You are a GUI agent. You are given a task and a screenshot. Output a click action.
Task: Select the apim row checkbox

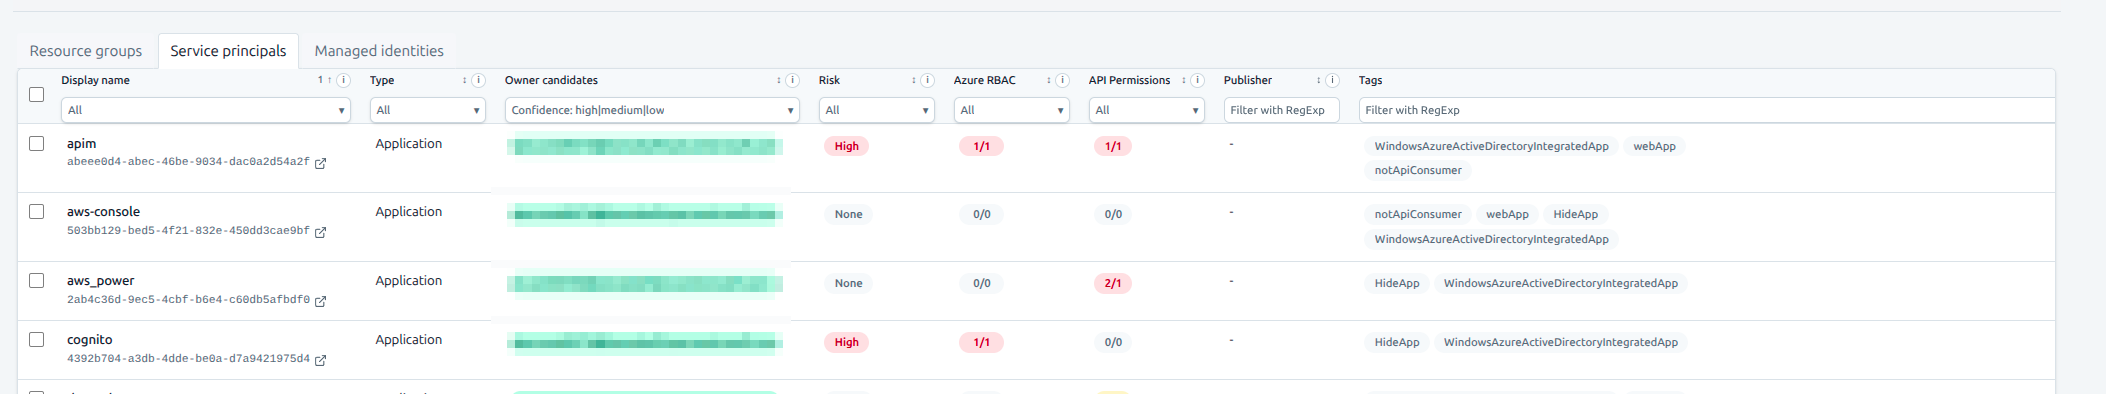[37, 143]
